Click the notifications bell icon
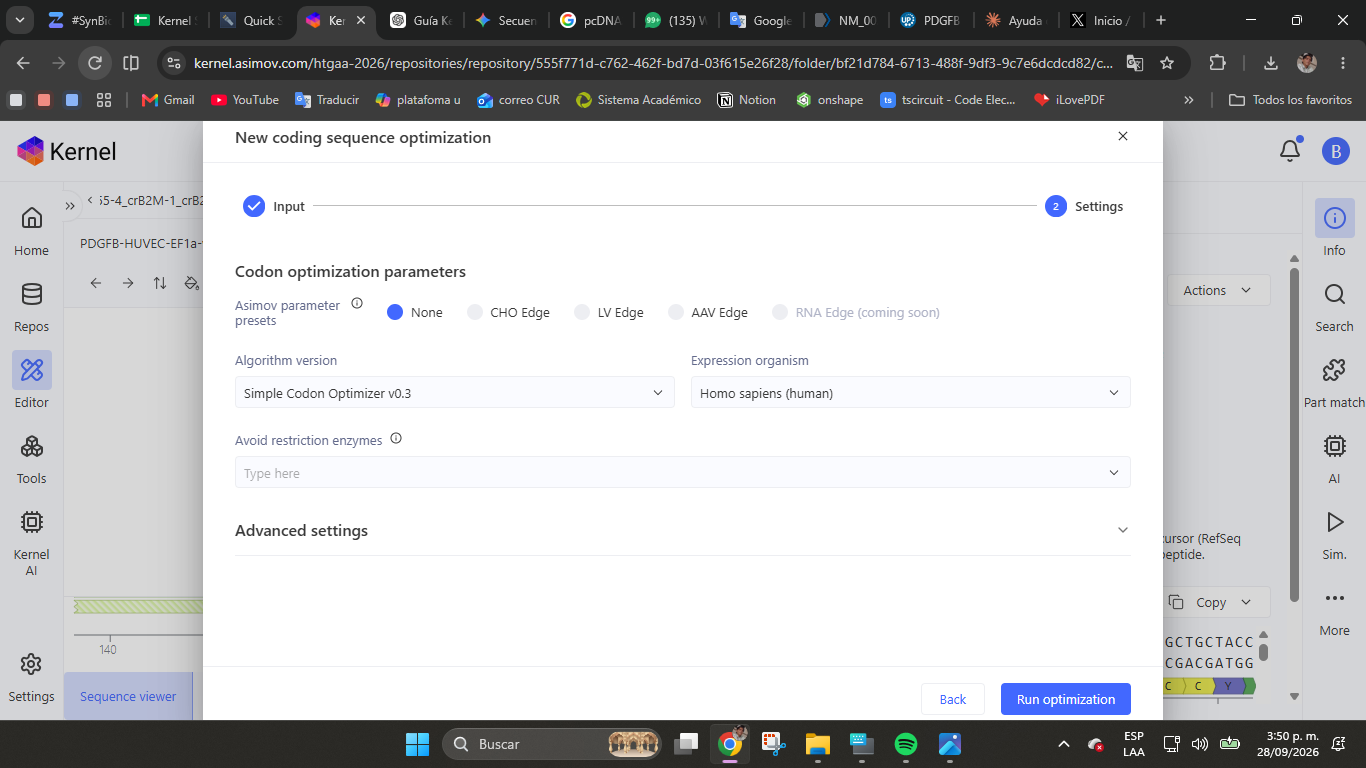 1290,151
